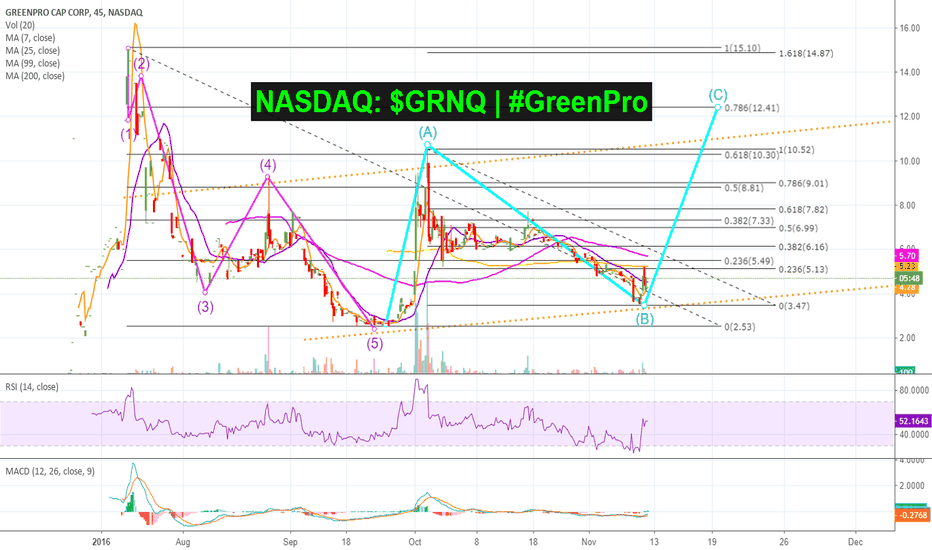
Task: Click the 26 date axis label
Action: [x=784, y=542]
